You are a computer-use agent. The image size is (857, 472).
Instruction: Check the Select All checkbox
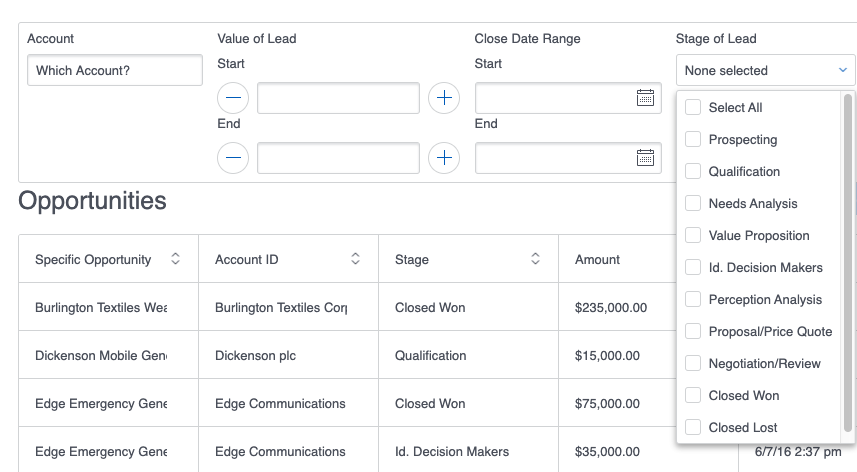pyautogui.click(x=693, y=108)
